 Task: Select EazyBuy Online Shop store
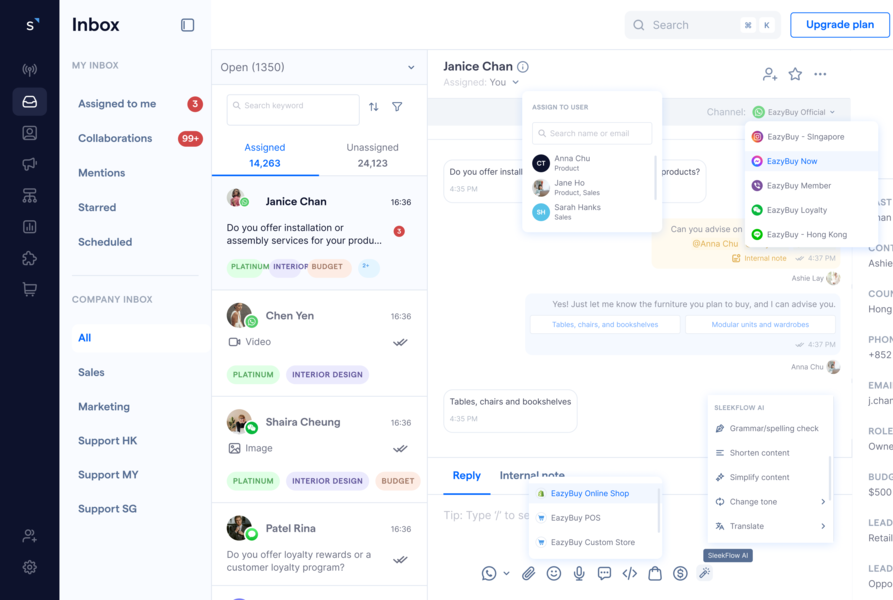click(595, 494)
